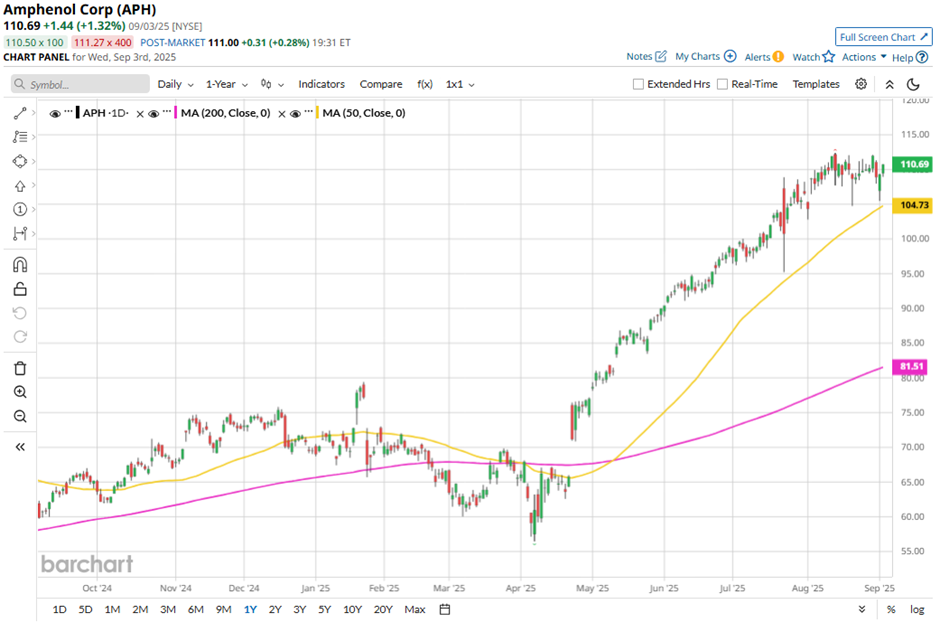Open the Indicators menu
Viewport: 940px width, 623px height.
(321, 85)
